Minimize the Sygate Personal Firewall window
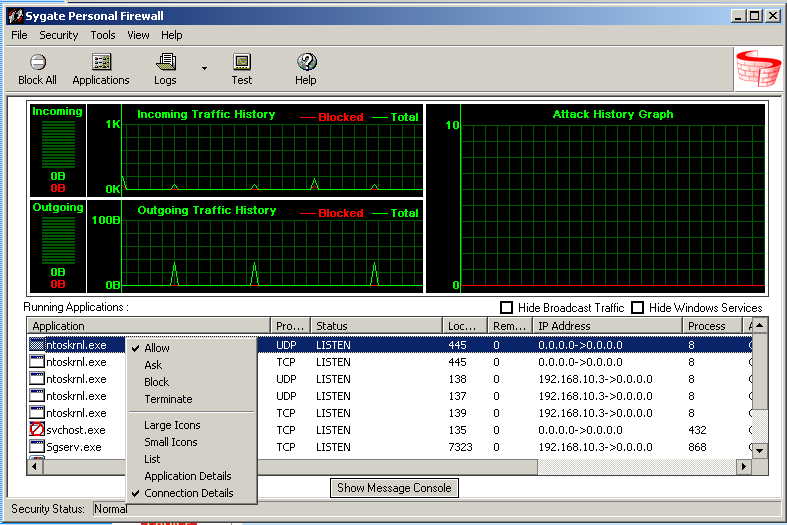The image size is (787, 525). pos(738,16)
